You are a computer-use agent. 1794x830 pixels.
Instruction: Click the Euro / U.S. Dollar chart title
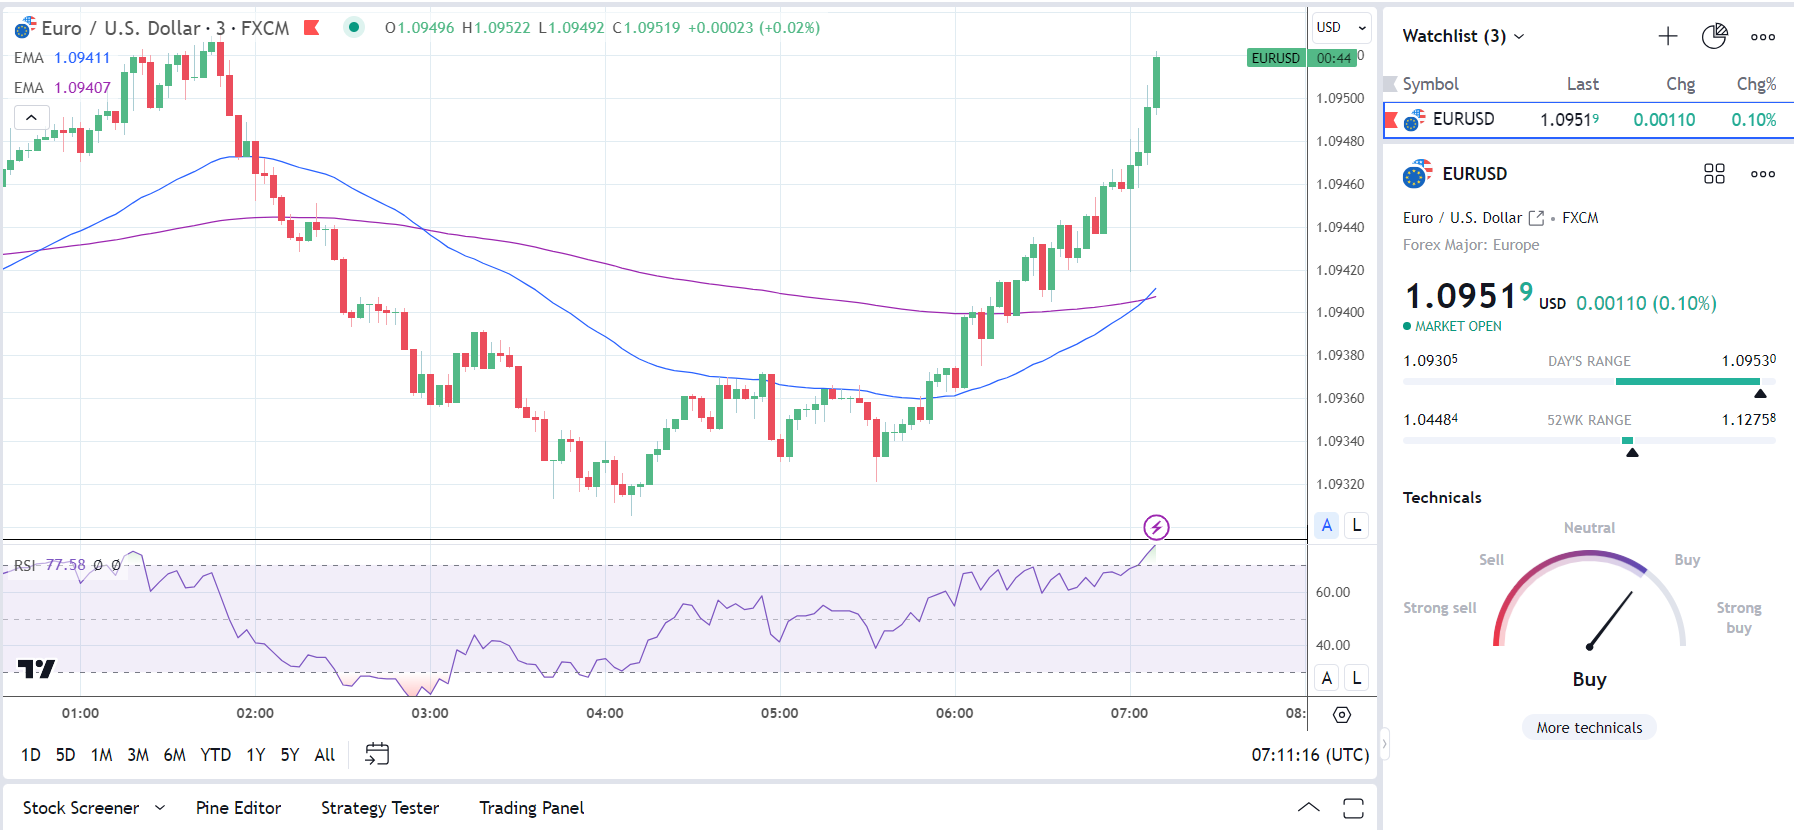tap(122, 28)
